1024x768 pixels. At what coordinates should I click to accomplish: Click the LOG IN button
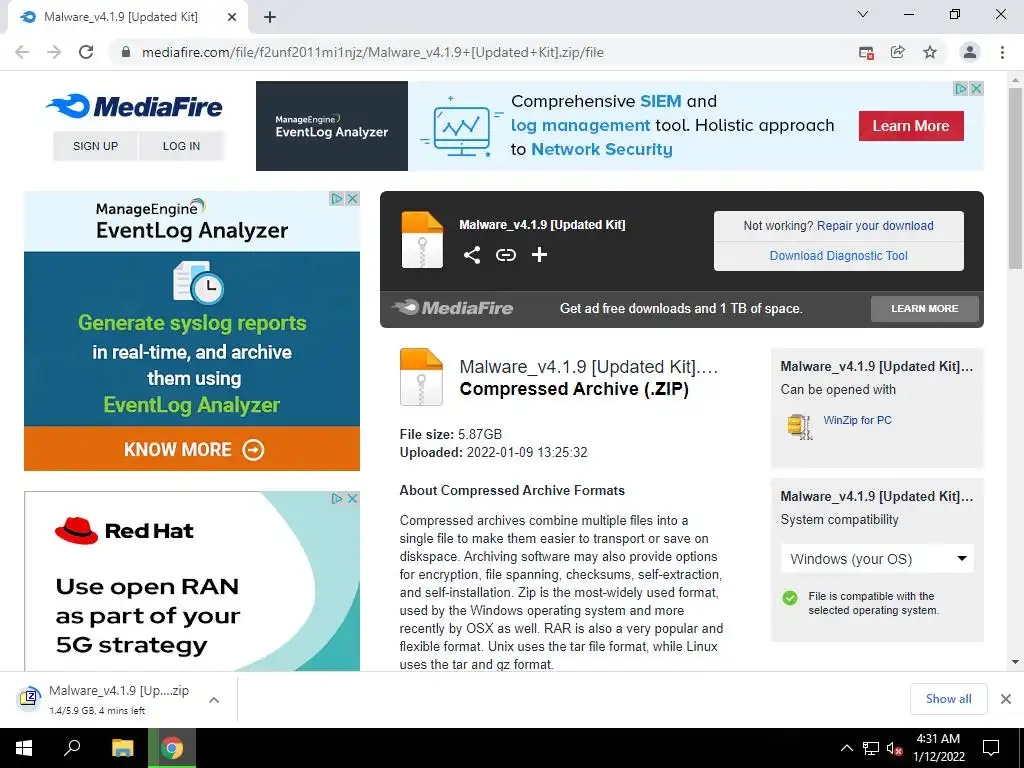tap(181, 146)
